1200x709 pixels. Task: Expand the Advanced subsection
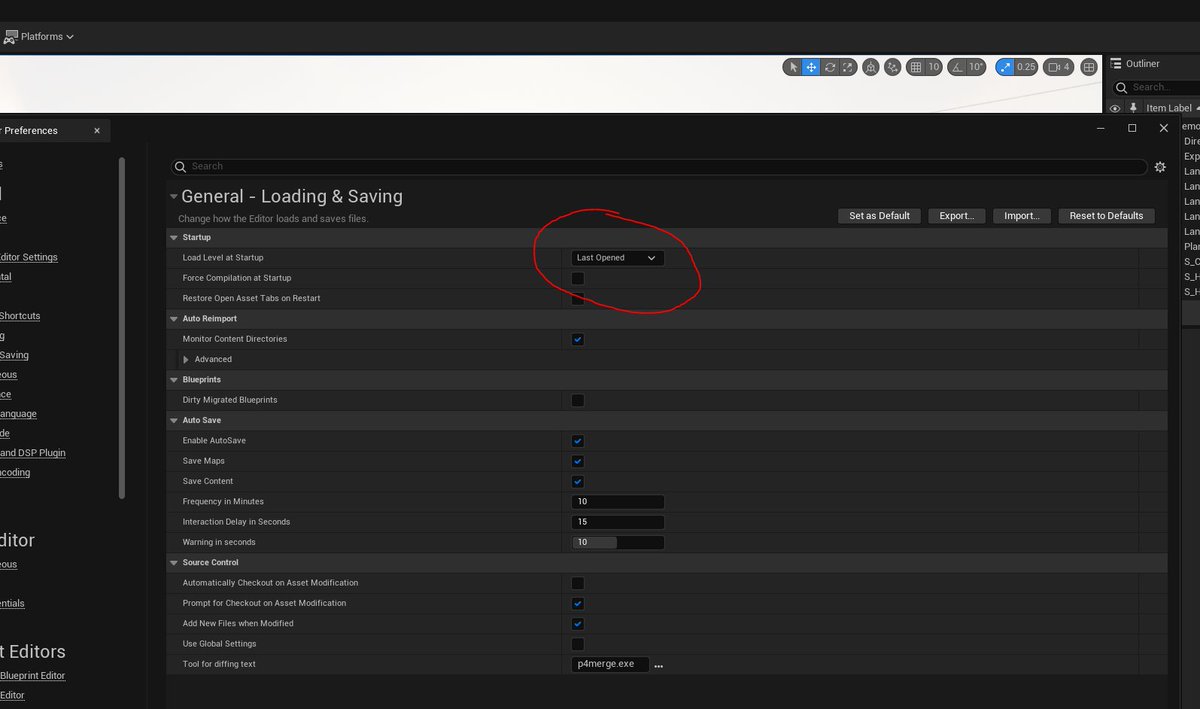coord(186,359)
